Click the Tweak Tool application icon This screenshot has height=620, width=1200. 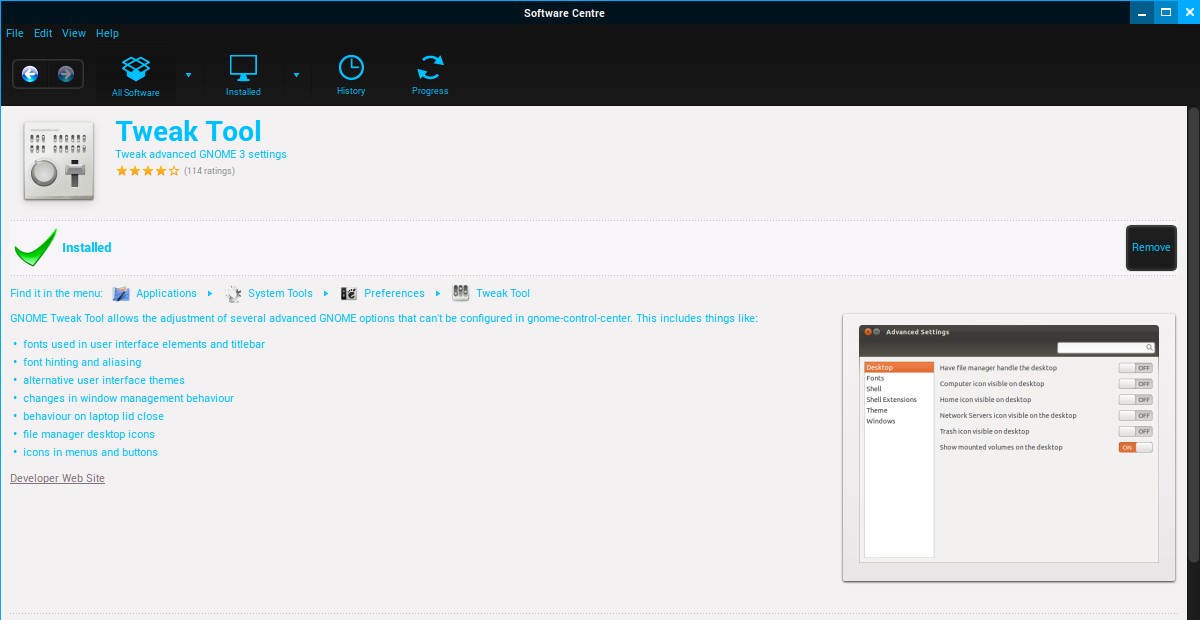click(59, 160)
